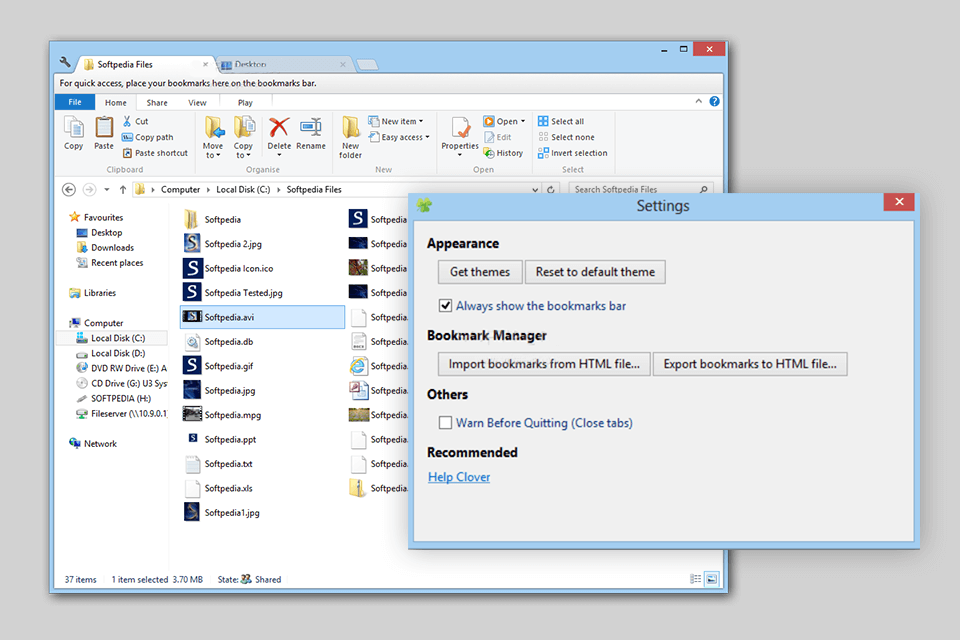This screenshot has width=960, height=640.
Task: Click Computer in the address breadcrumb
Action: [x=181, y=190]
